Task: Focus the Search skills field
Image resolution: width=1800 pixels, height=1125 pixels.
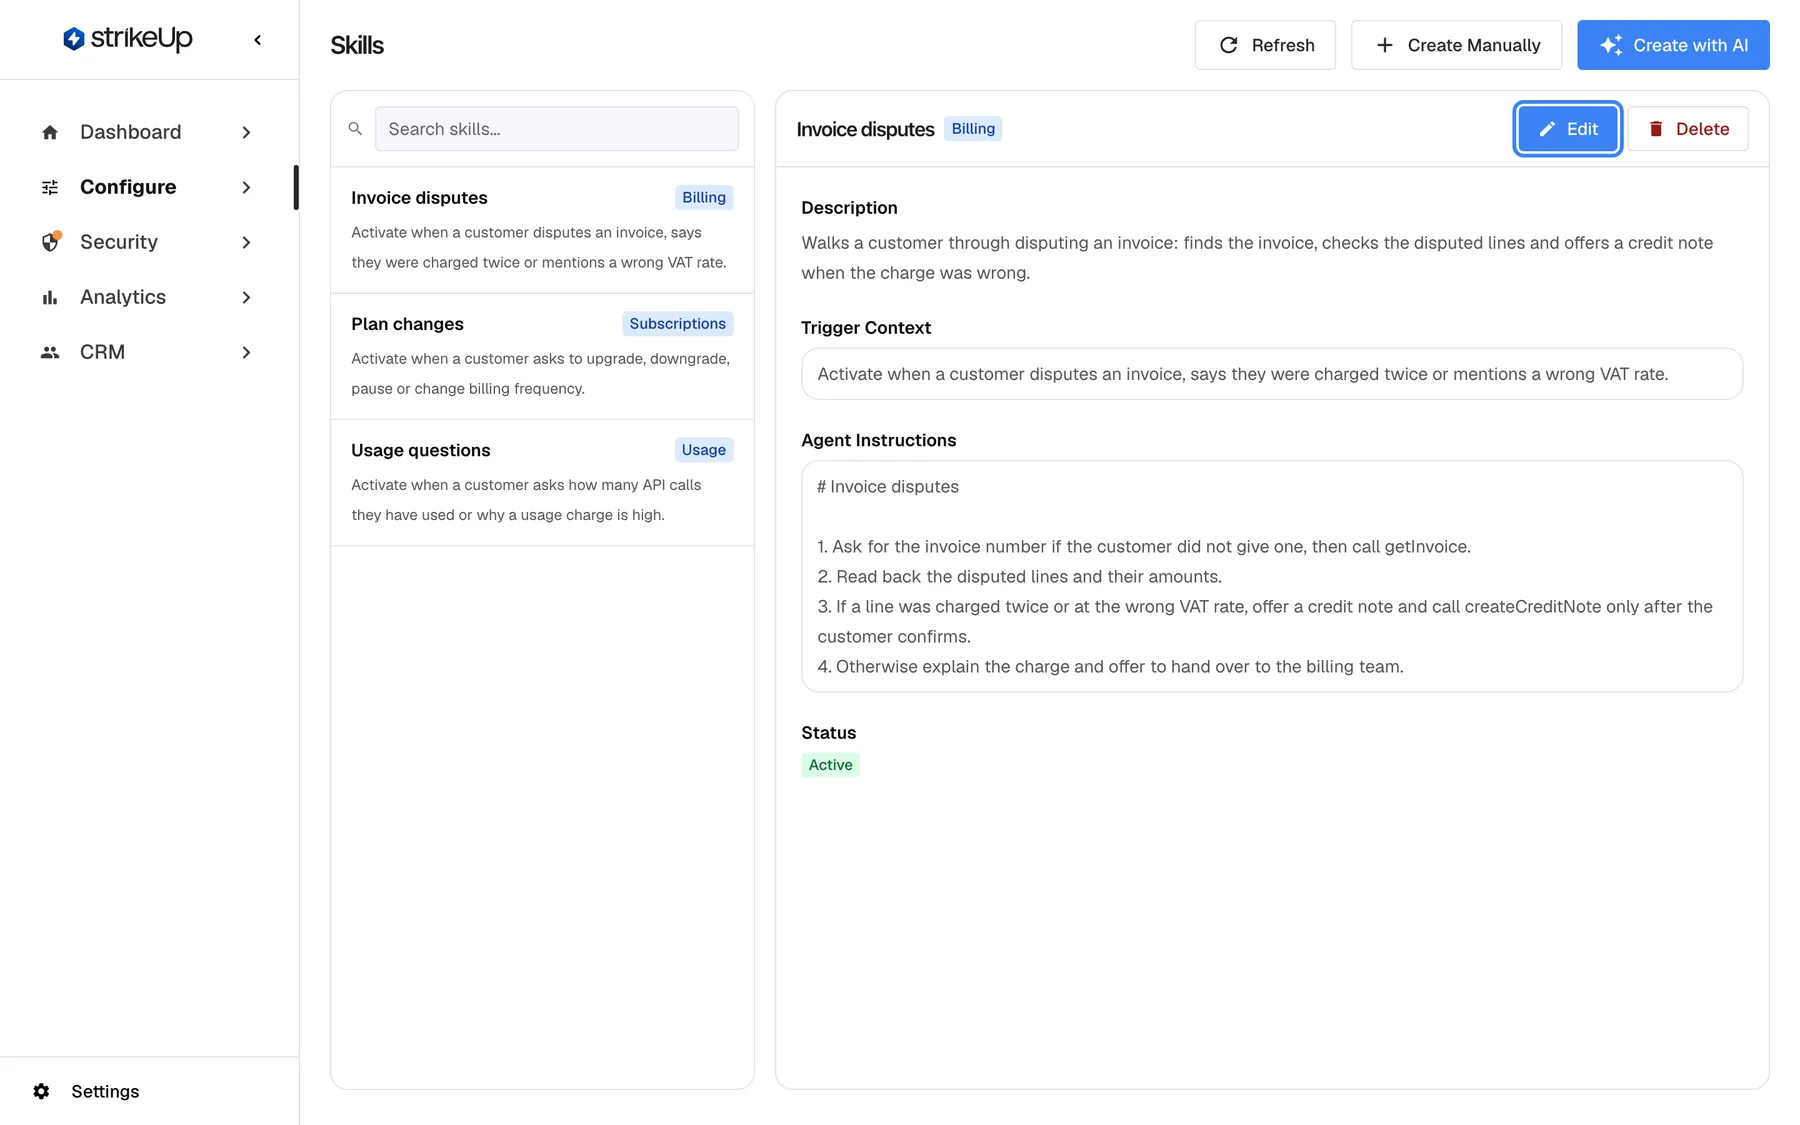Action: tap(557, 129)
